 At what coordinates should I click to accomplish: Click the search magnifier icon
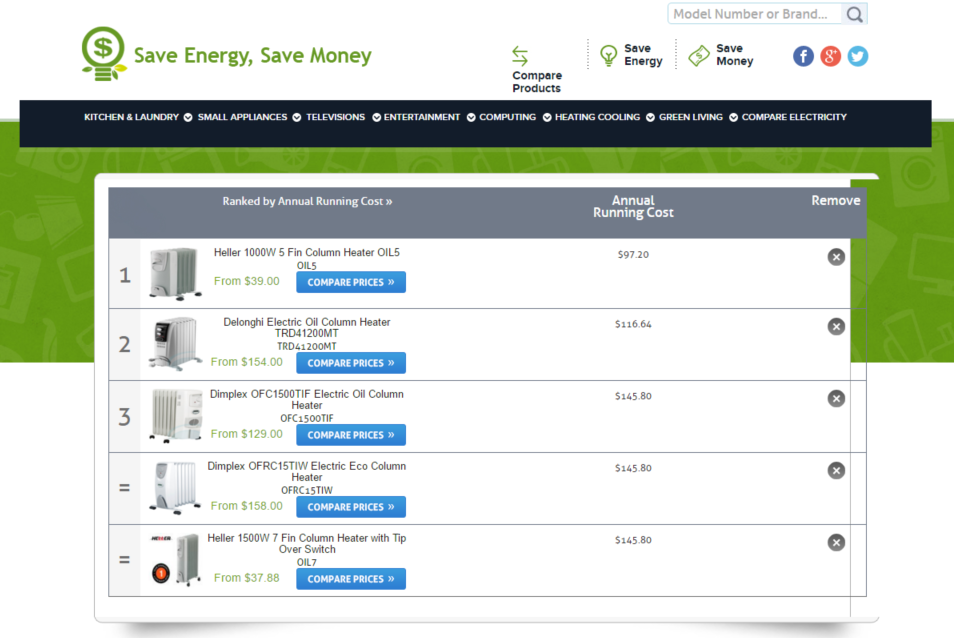click(x=854, y=14)
